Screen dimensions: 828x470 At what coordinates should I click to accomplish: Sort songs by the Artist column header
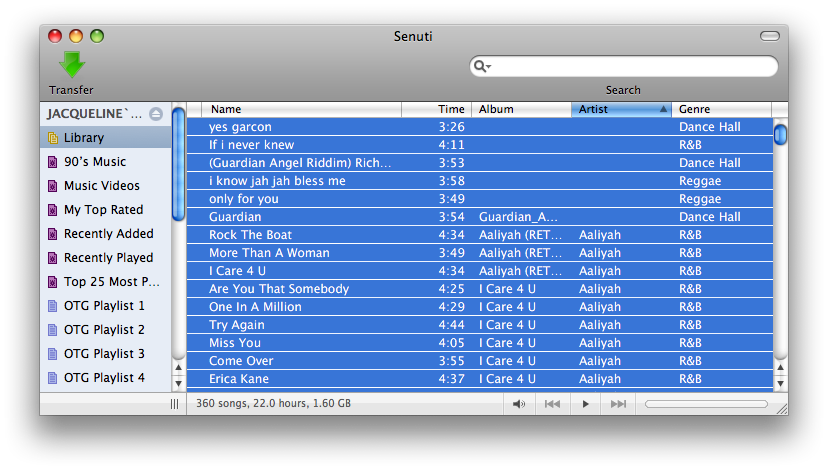click(622, 109)
